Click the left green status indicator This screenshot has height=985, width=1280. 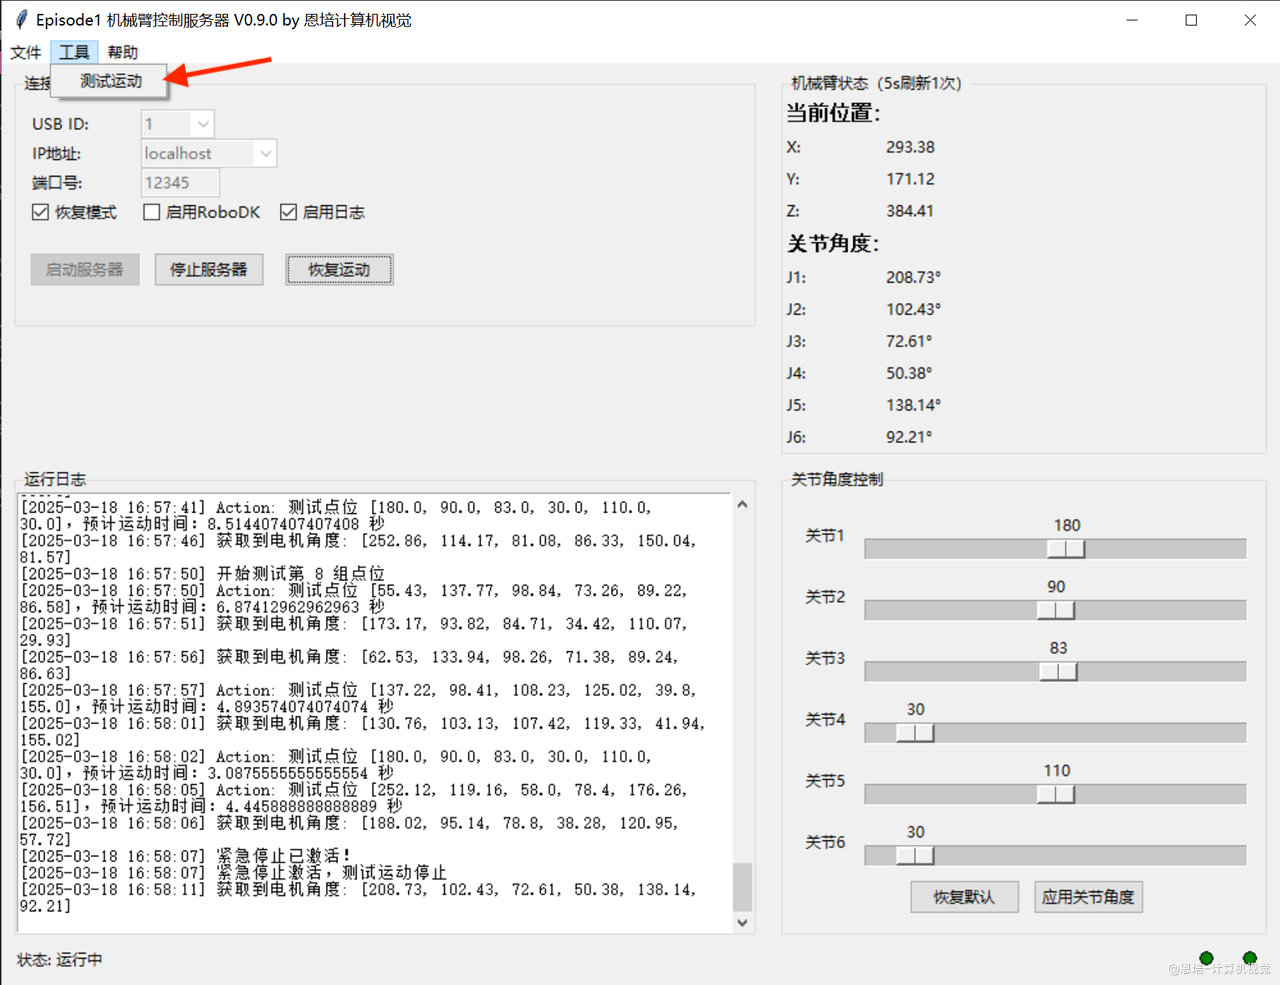click(x=1206, y=958)
